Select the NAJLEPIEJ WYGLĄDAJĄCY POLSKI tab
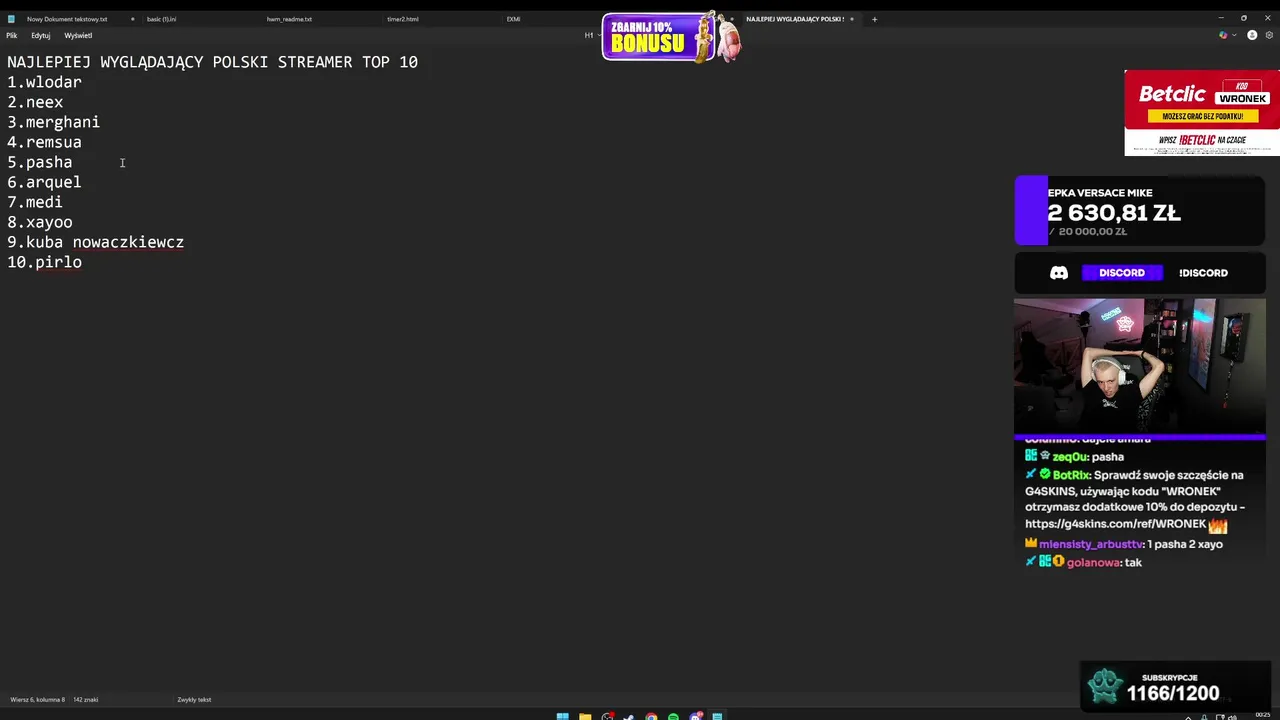The width and height of the screenshot is (1280, 720). (x=795, y=19)
